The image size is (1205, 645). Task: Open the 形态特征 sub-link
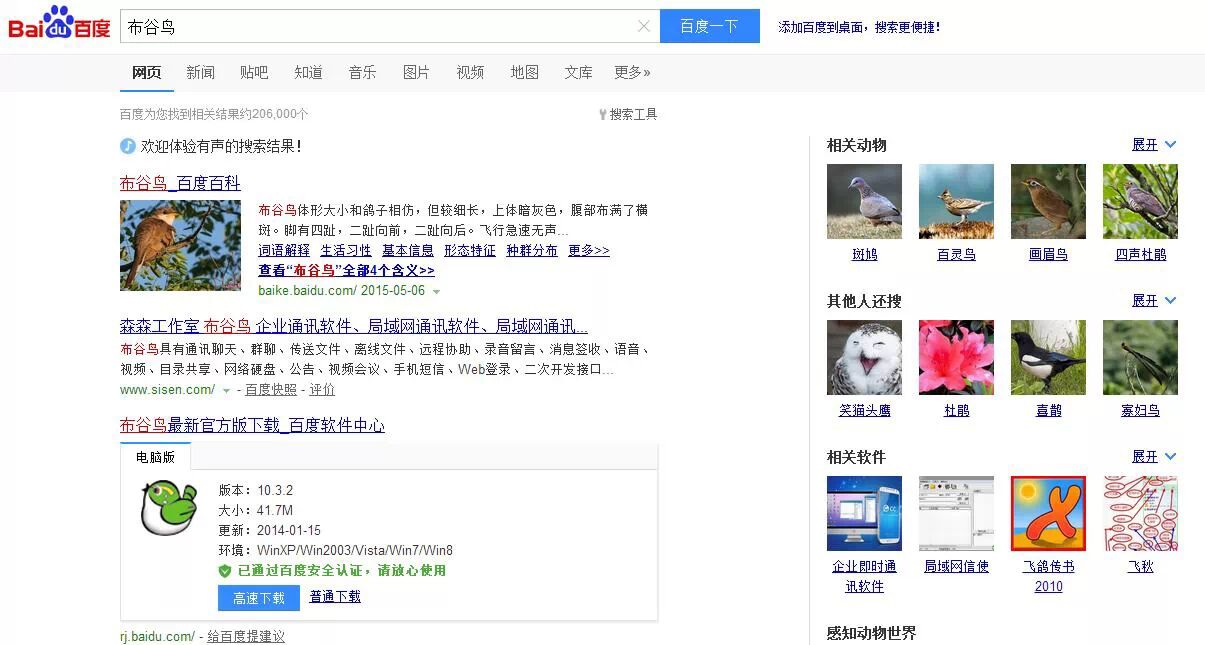470,250
